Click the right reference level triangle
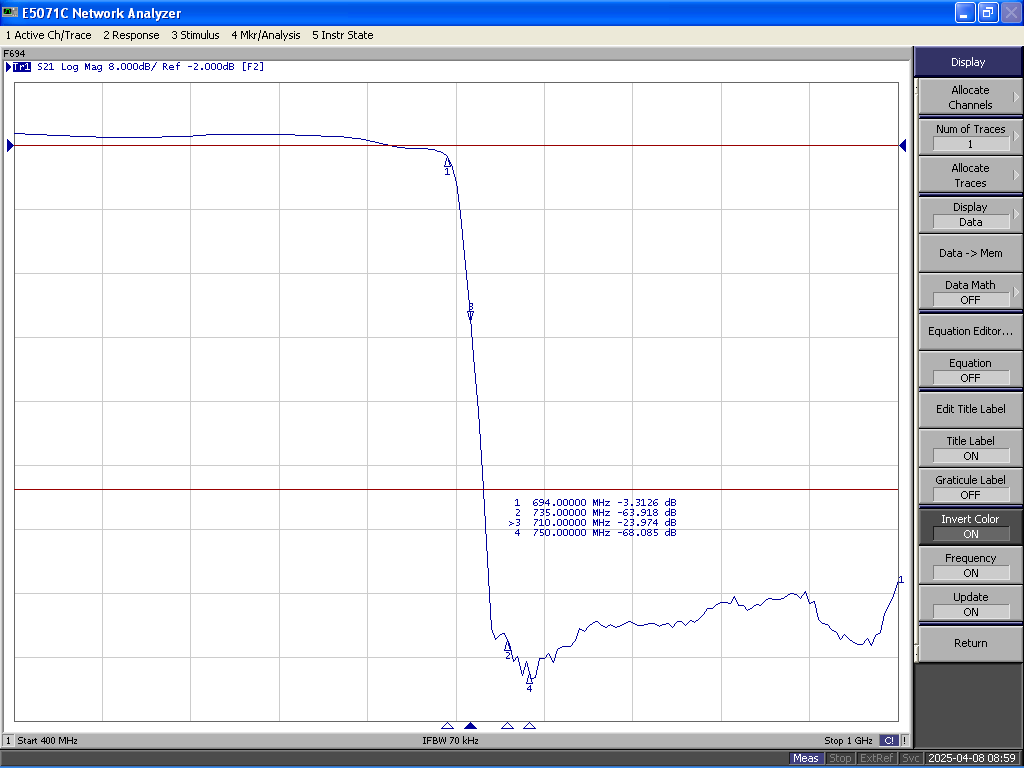1024x768 pixels. tap(903, 146)
